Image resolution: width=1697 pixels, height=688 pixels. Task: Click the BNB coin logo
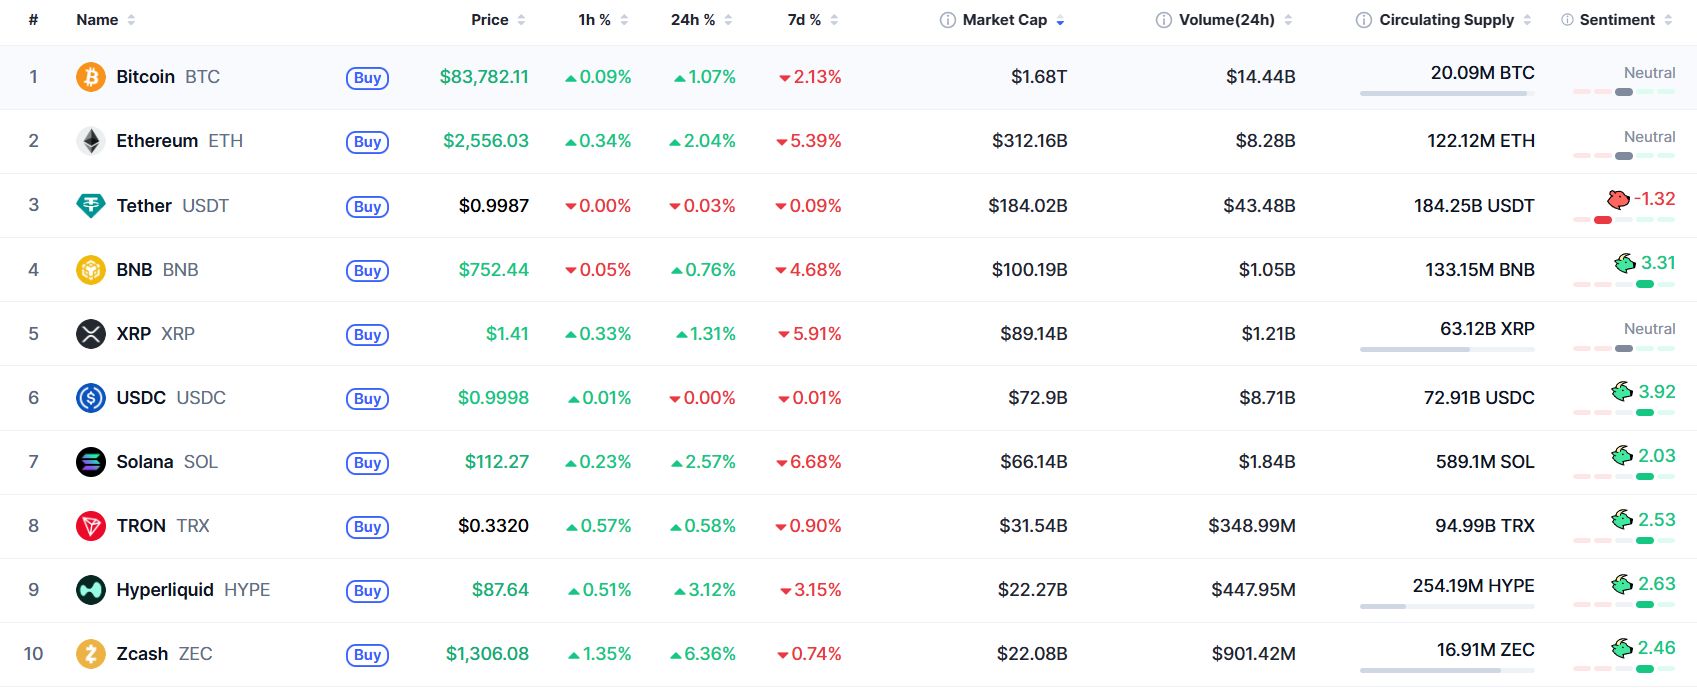(x=91, y=269)
